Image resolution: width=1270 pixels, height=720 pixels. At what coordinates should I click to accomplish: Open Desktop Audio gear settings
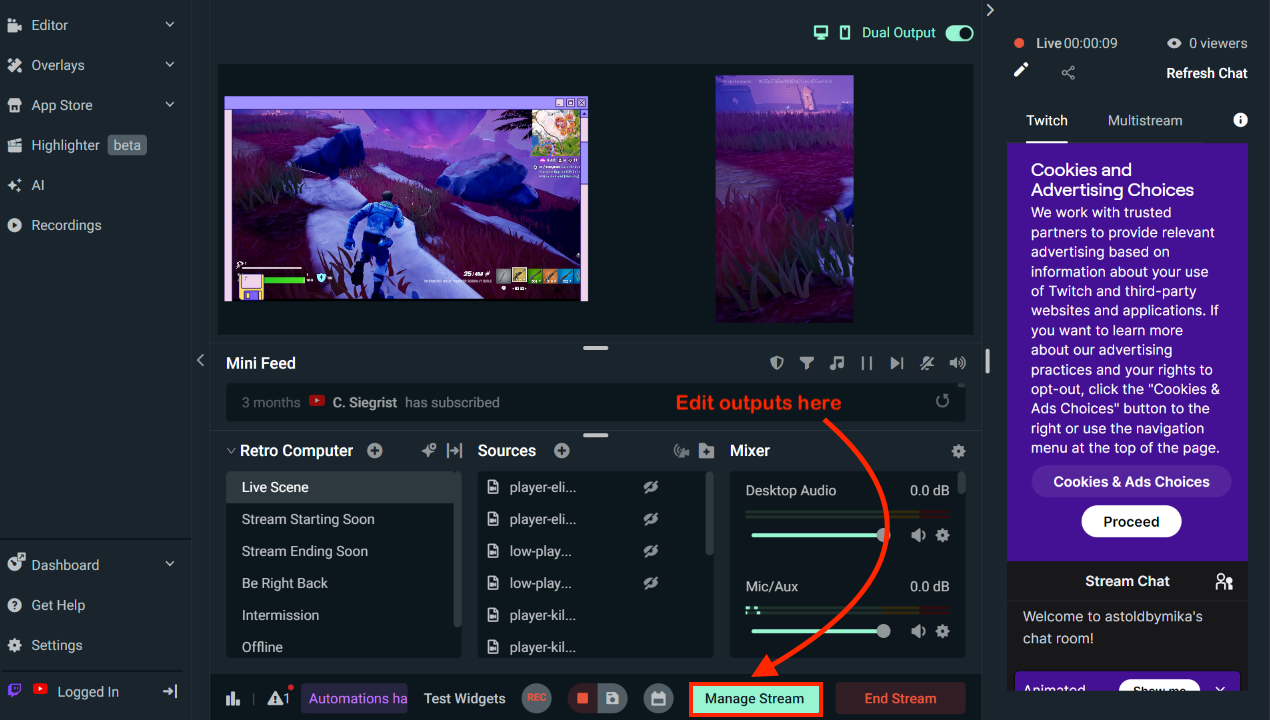pos(942,535)
